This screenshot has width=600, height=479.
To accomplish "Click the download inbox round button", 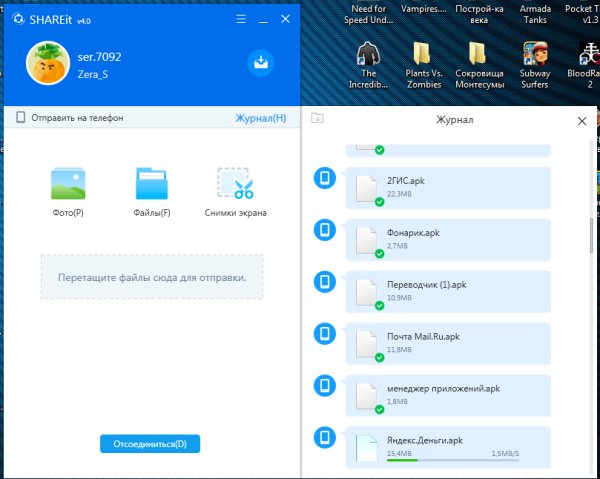I will pyautogui.click(x=261, y=62).
